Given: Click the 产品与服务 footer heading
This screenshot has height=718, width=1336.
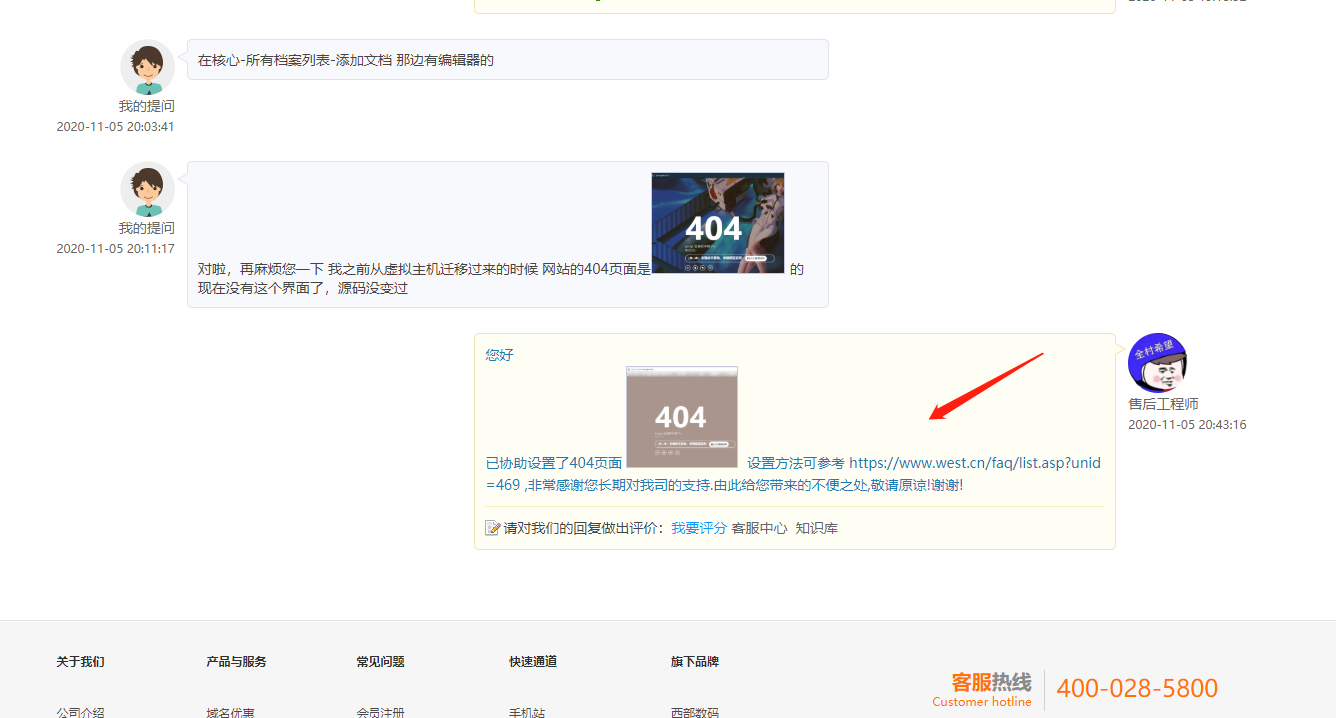Looking at the screenshot, I should pyautogui.click(x=236, y=662).
